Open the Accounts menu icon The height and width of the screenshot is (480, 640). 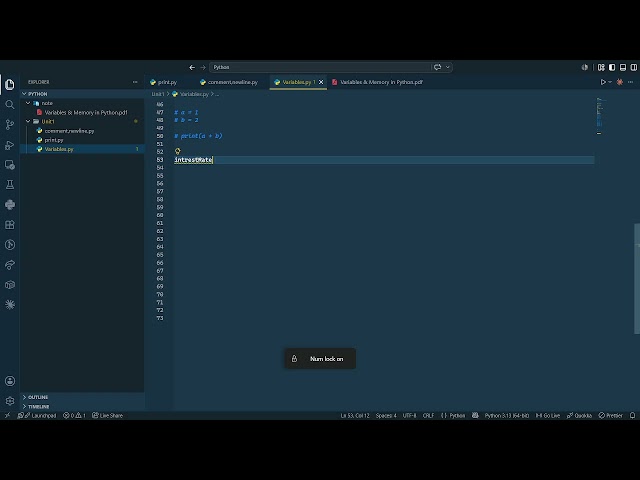(x=10, y=381)
